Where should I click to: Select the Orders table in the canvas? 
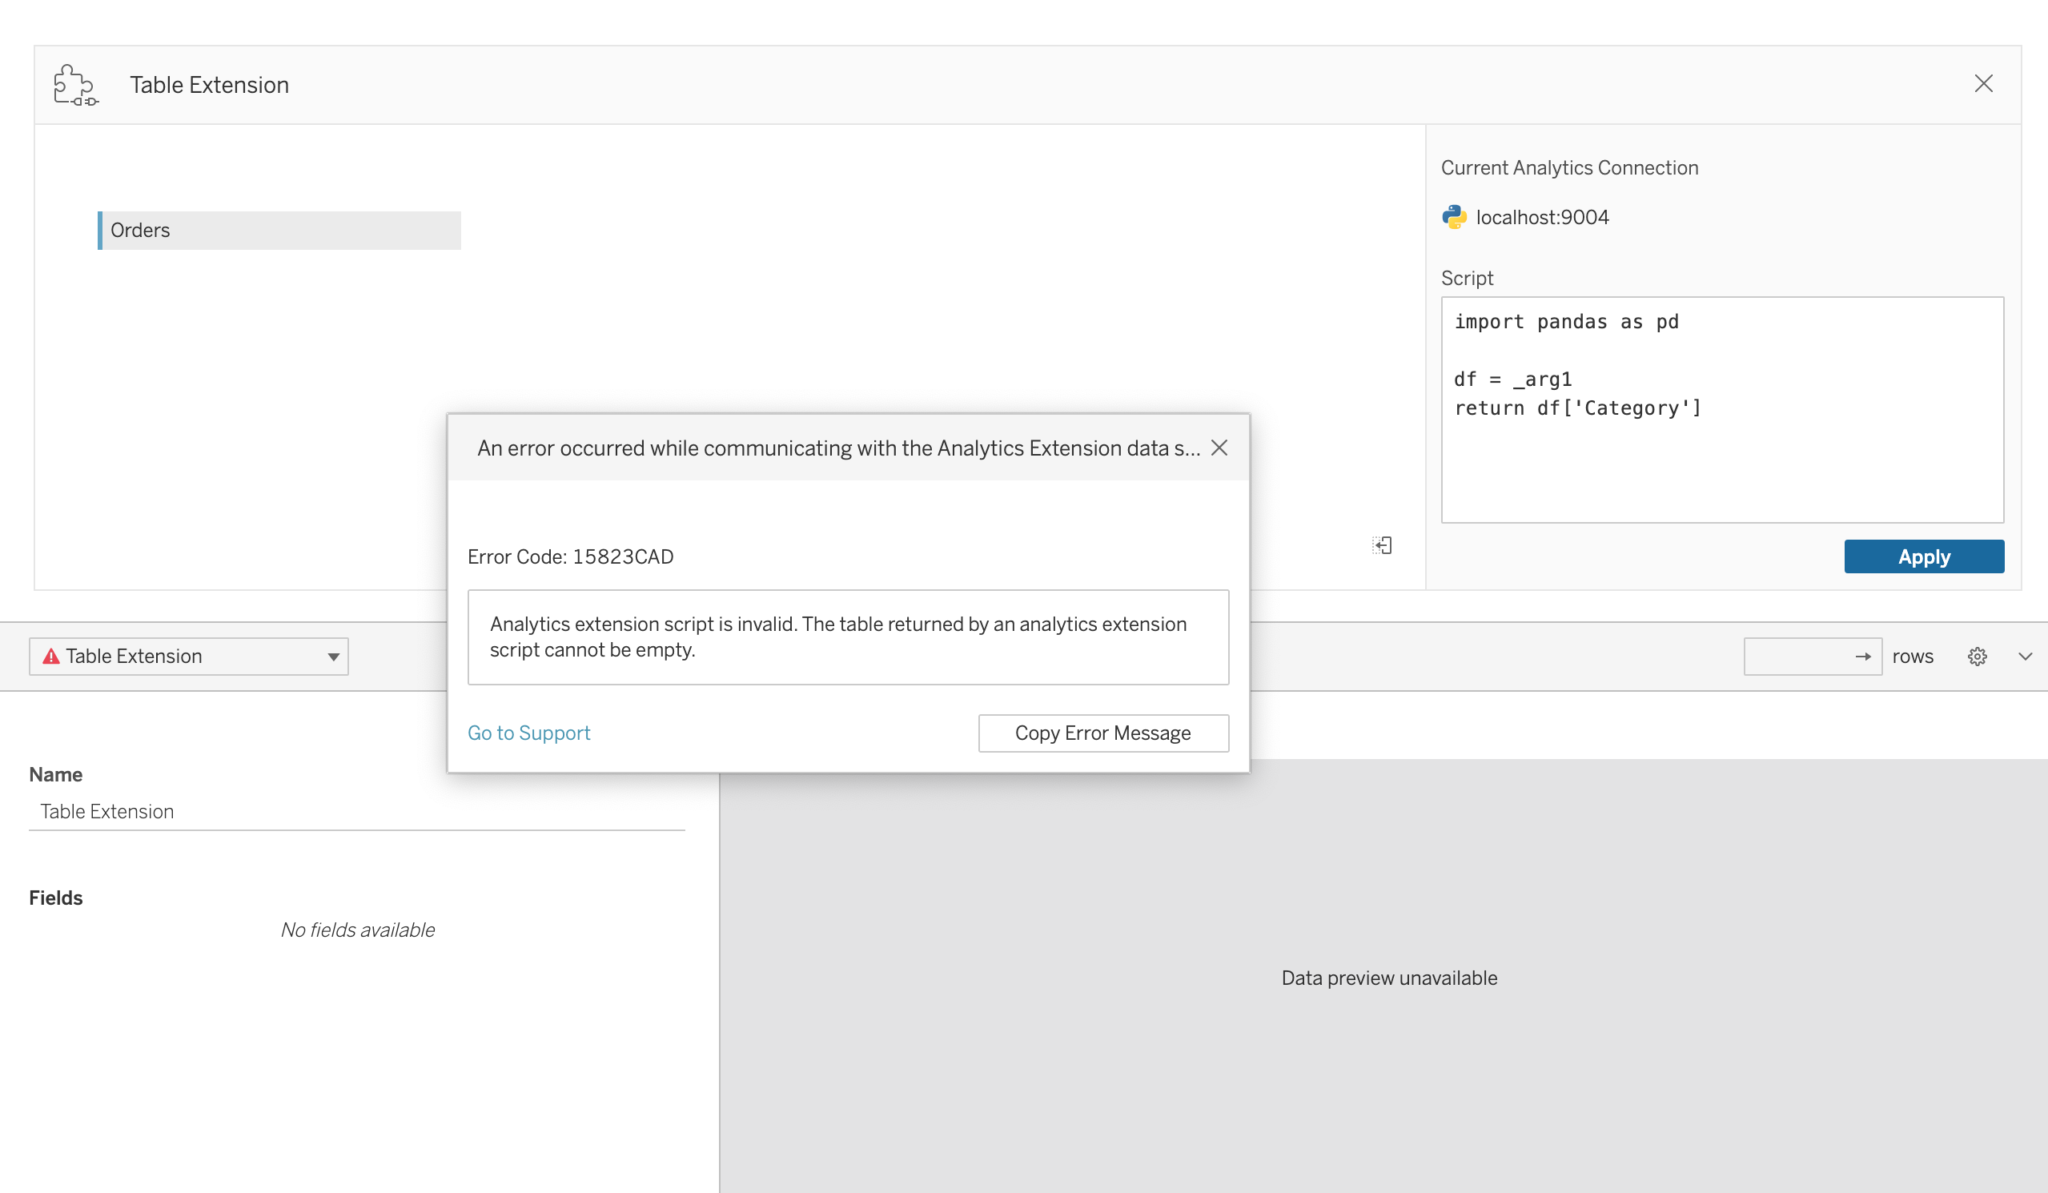coord(280,230)
